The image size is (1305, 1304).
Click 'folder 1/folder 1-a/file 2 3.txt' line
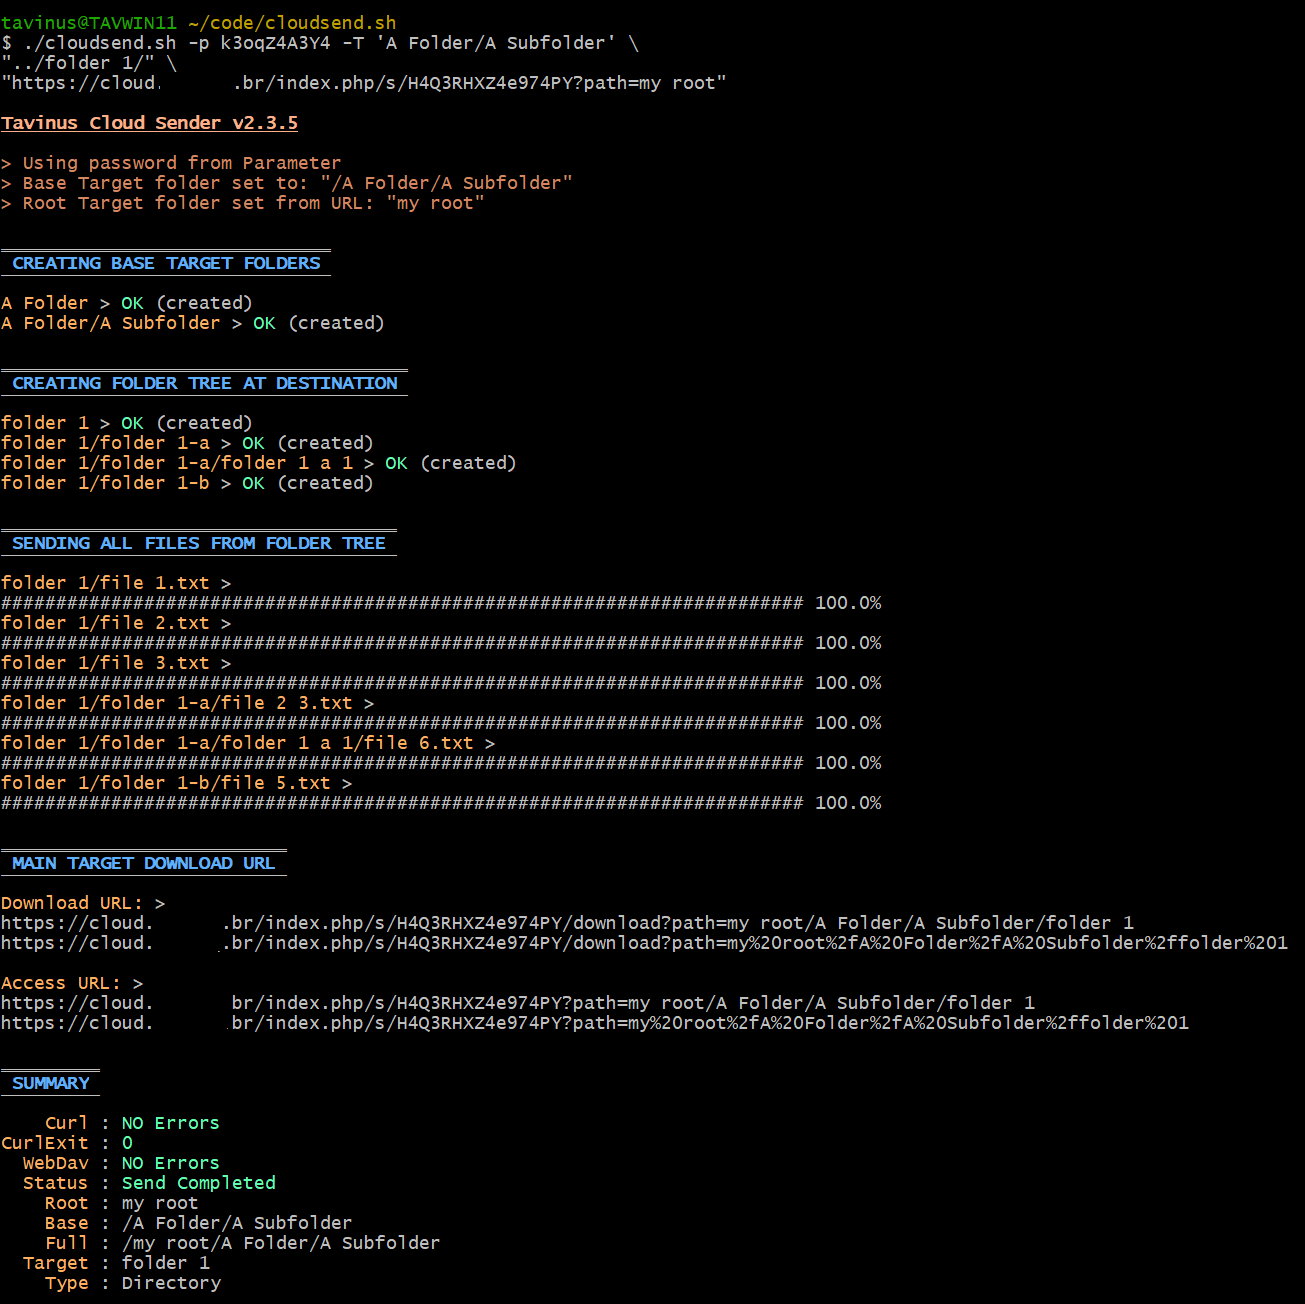click(188, 703)
